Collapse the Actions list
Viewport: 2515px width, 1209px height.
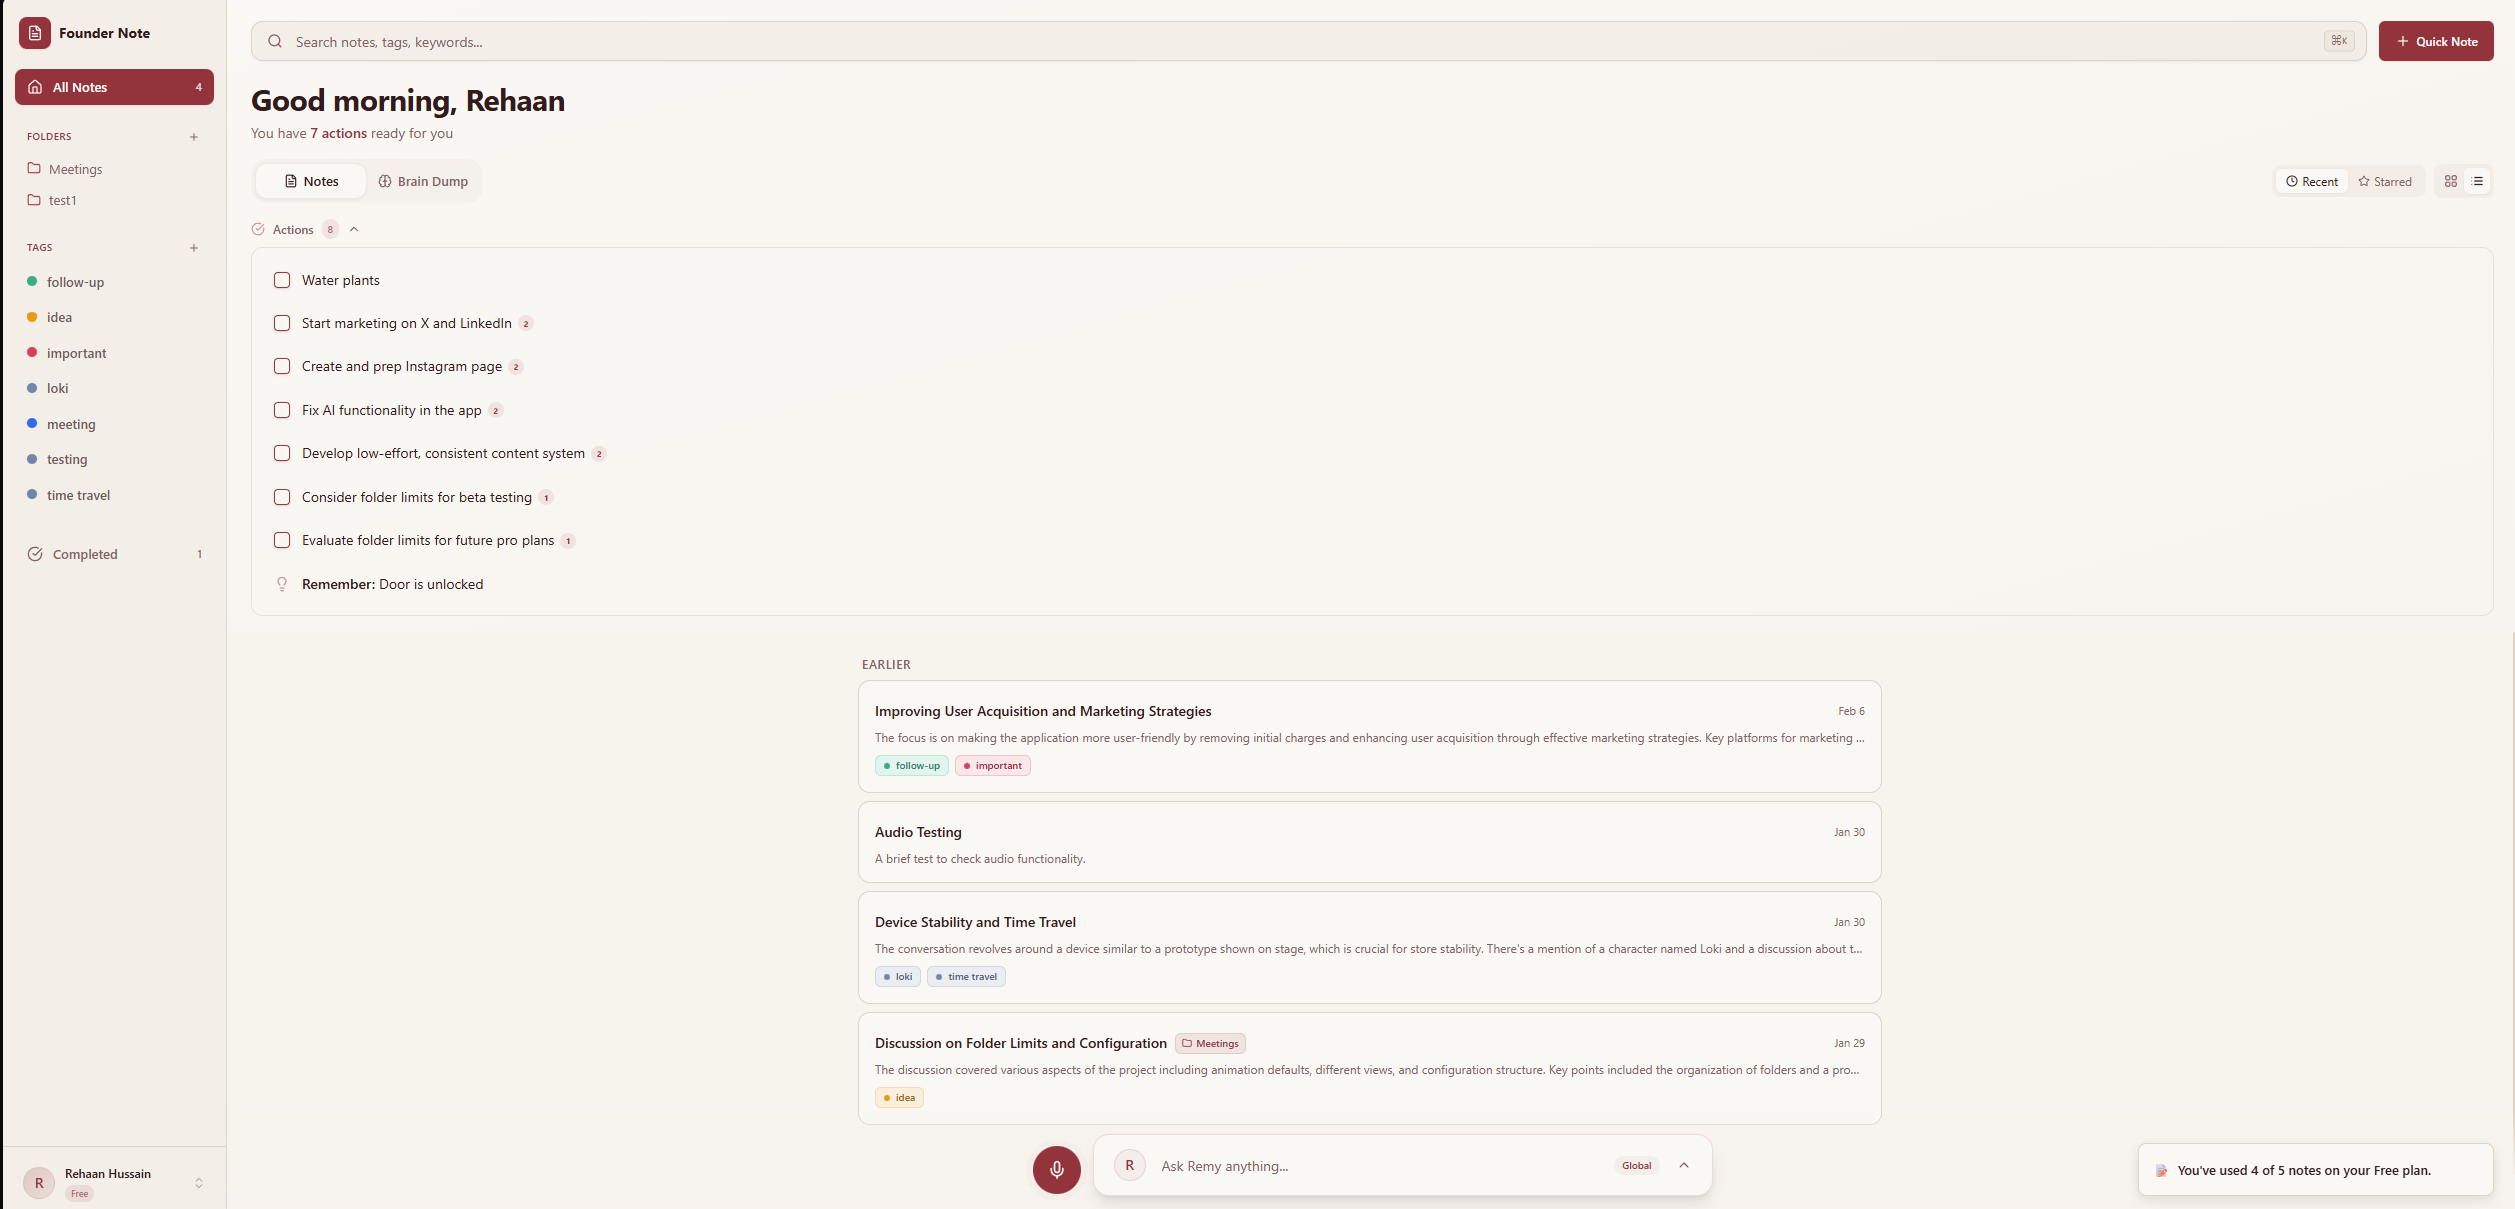[x=354, y=229]
